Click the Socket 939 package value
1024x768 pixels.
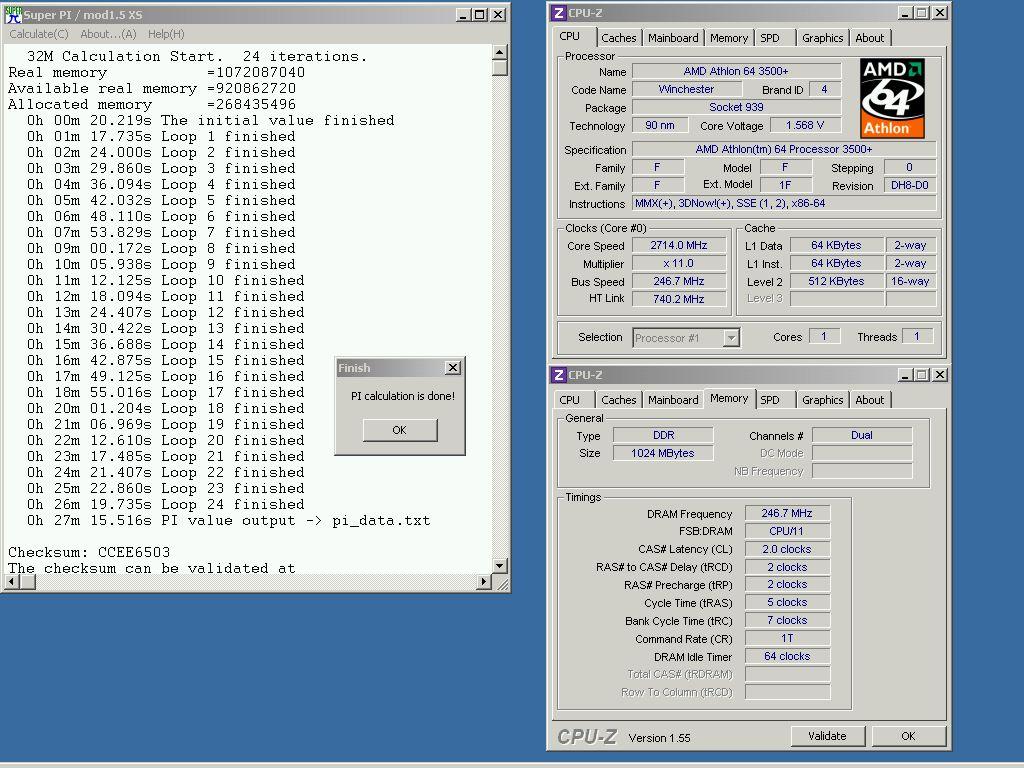(x=736, y=107)
